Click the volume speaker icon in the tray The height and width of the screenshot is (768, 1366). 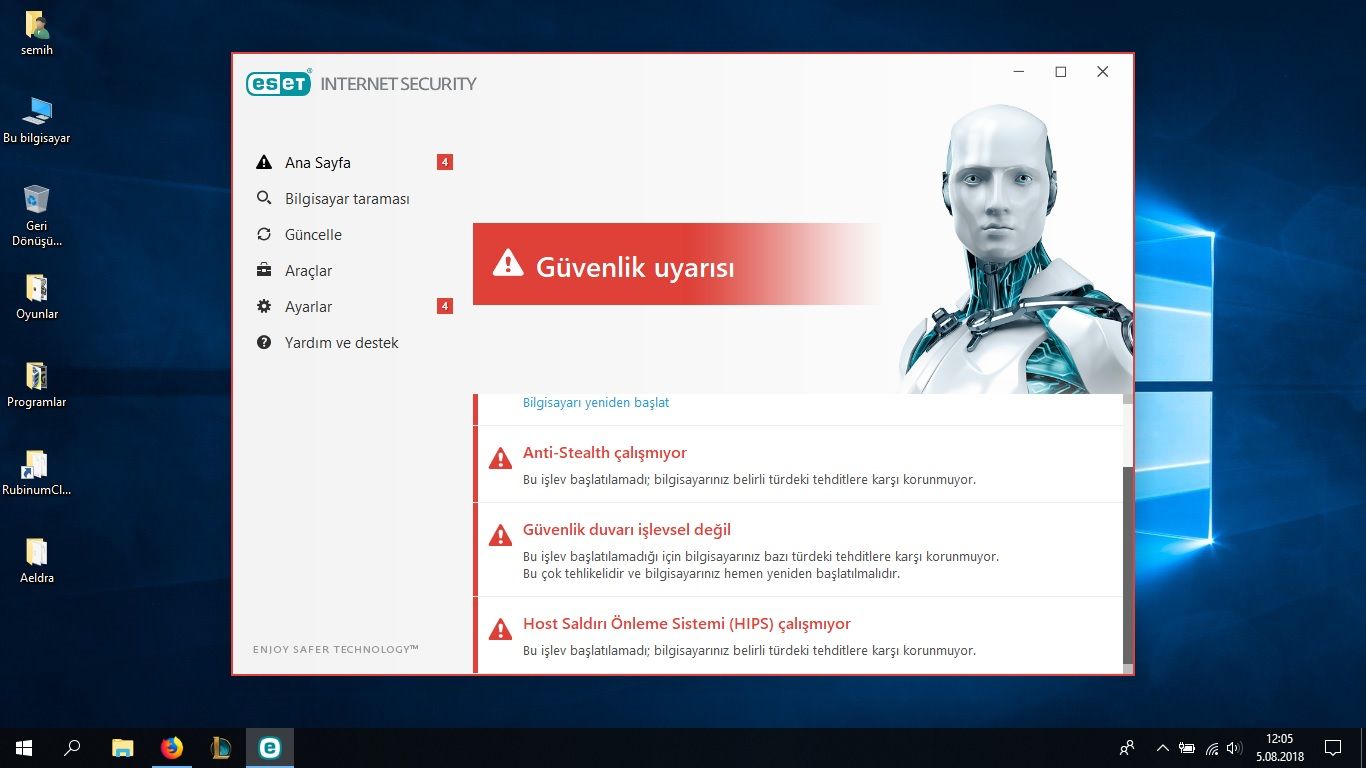coord(1235,748)
